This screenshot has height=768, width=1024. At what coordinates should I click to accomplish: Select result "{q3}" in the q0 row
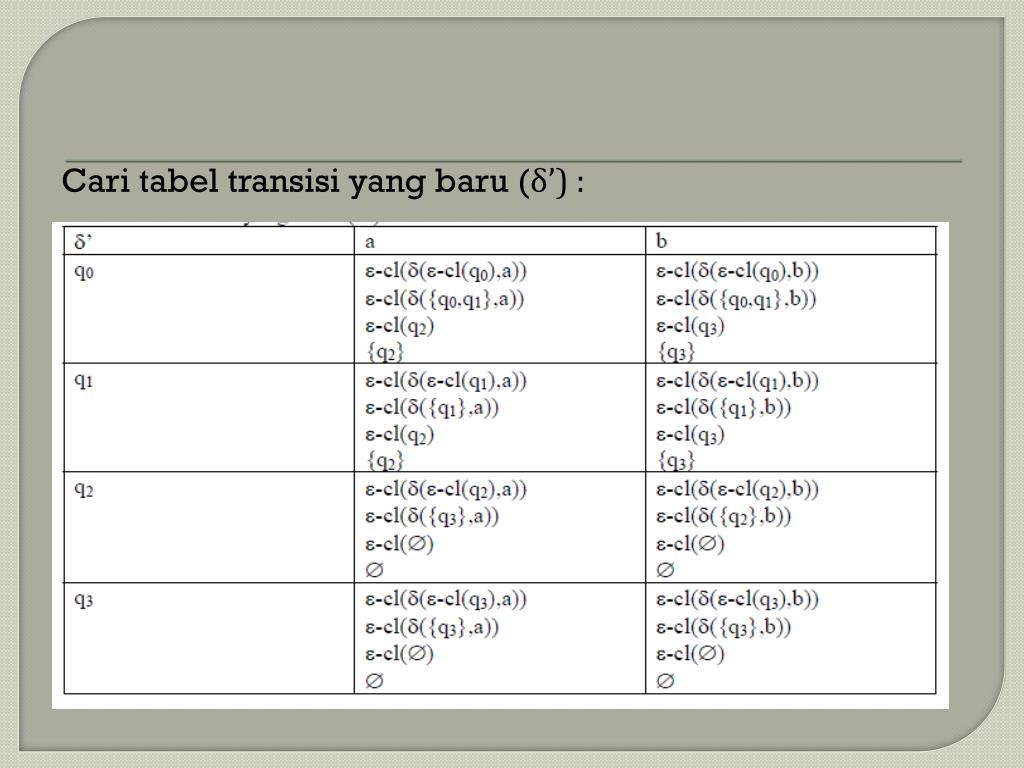676,353
